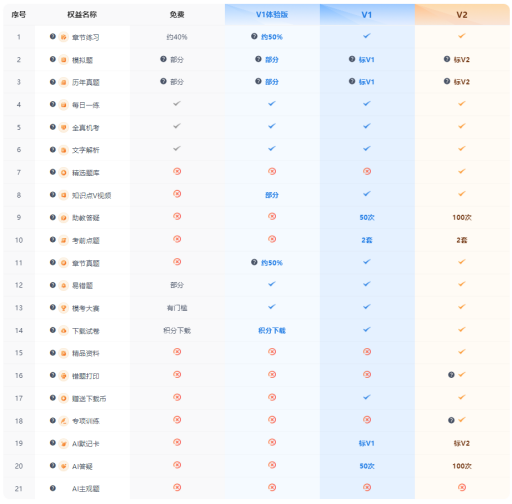Click the 约40% cell in 免费 column
The image size is (512, 504).
[177, 37]
